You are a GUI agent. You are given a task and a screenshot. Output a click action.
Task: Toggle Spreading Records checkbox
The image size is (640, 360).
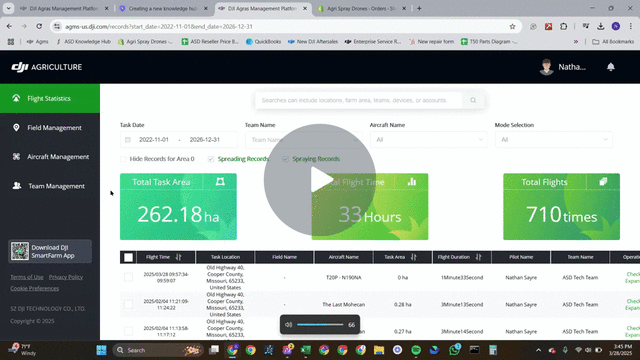(211, 159)
